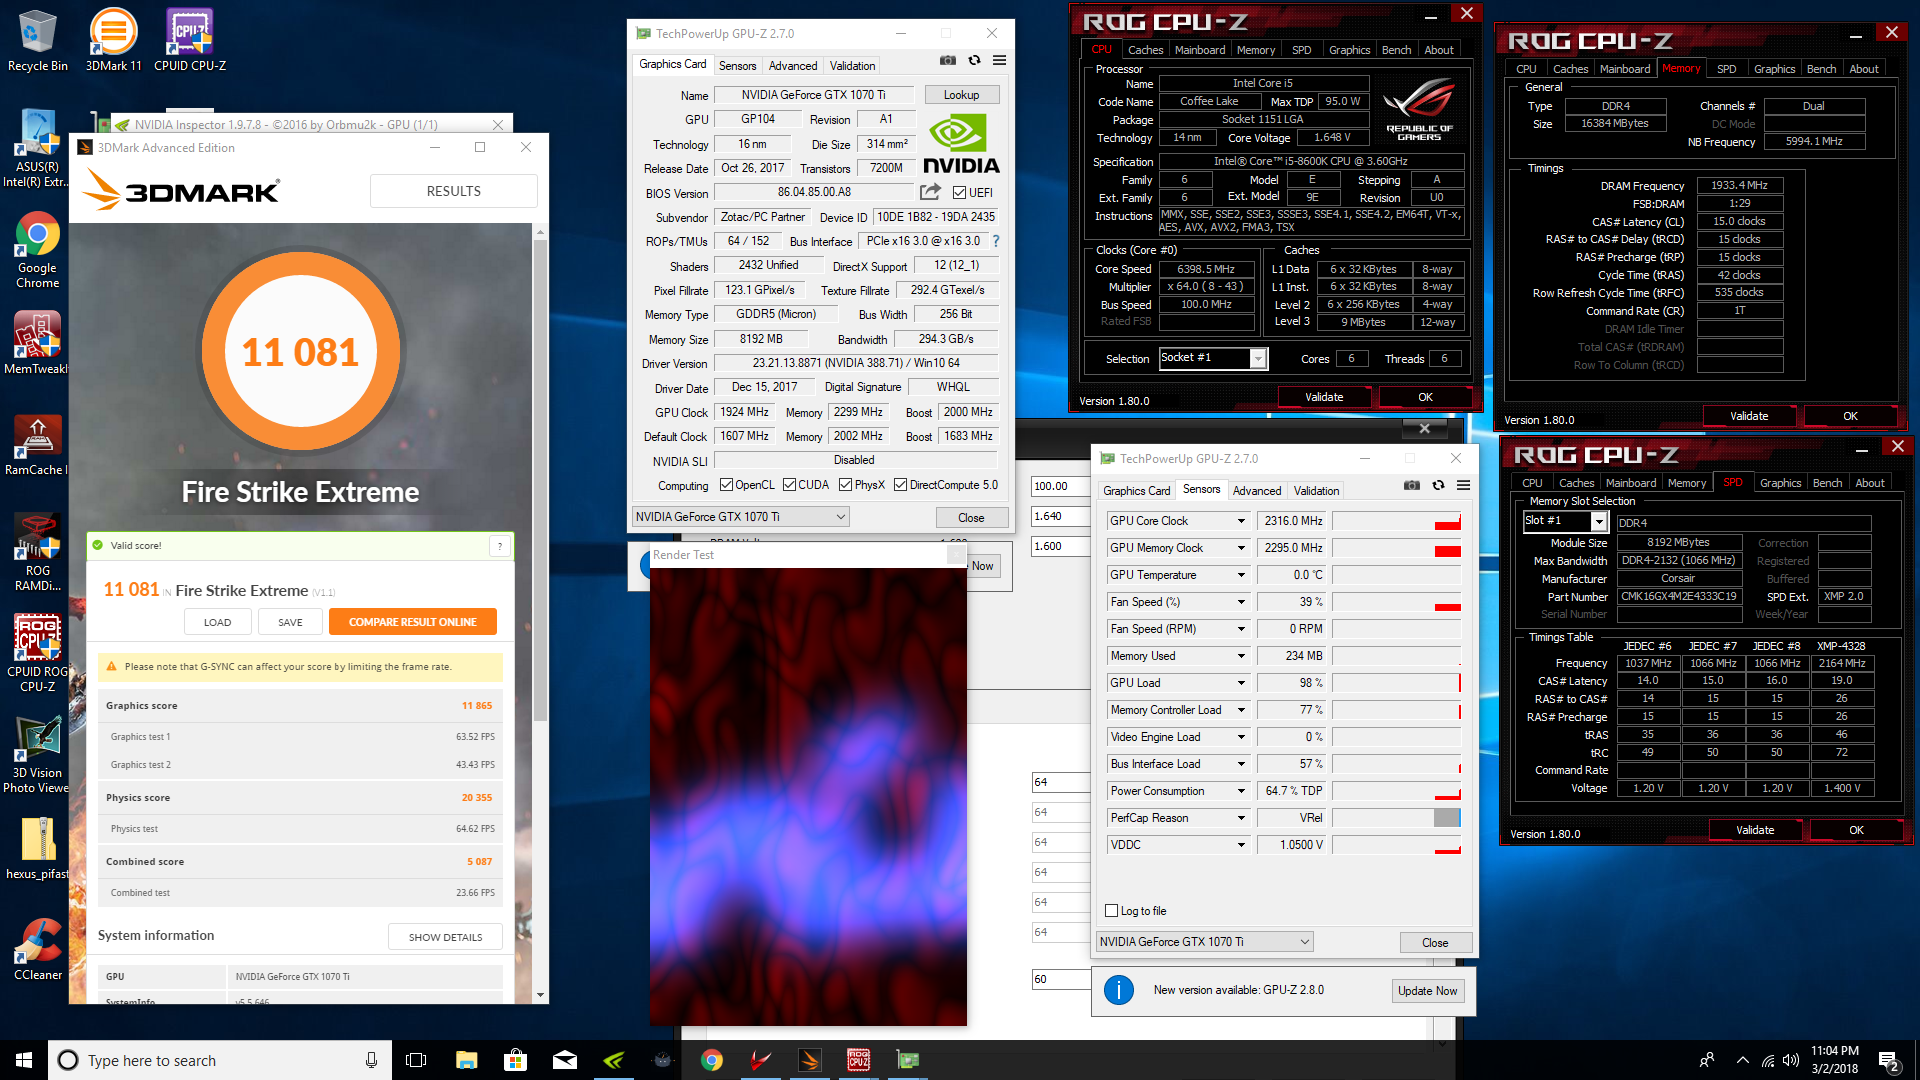Open the Mainboard tab in the CPU-Z window showing the CPU tab
Screen dimensions: 1920x1080
pos(1200,50)
